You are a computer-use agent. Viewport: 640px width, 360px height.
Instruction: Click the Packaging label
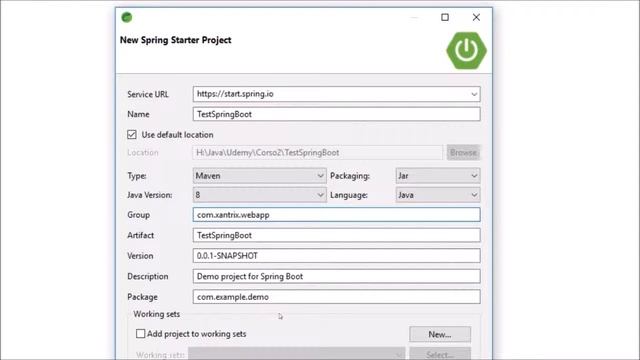point(350,176)
